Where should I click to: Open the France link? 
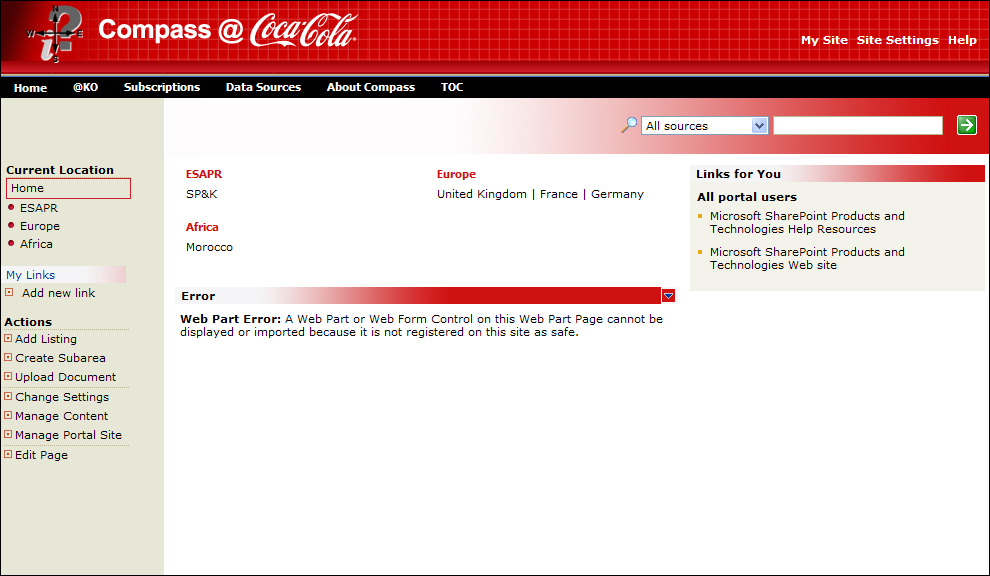(x=559, y=194)
